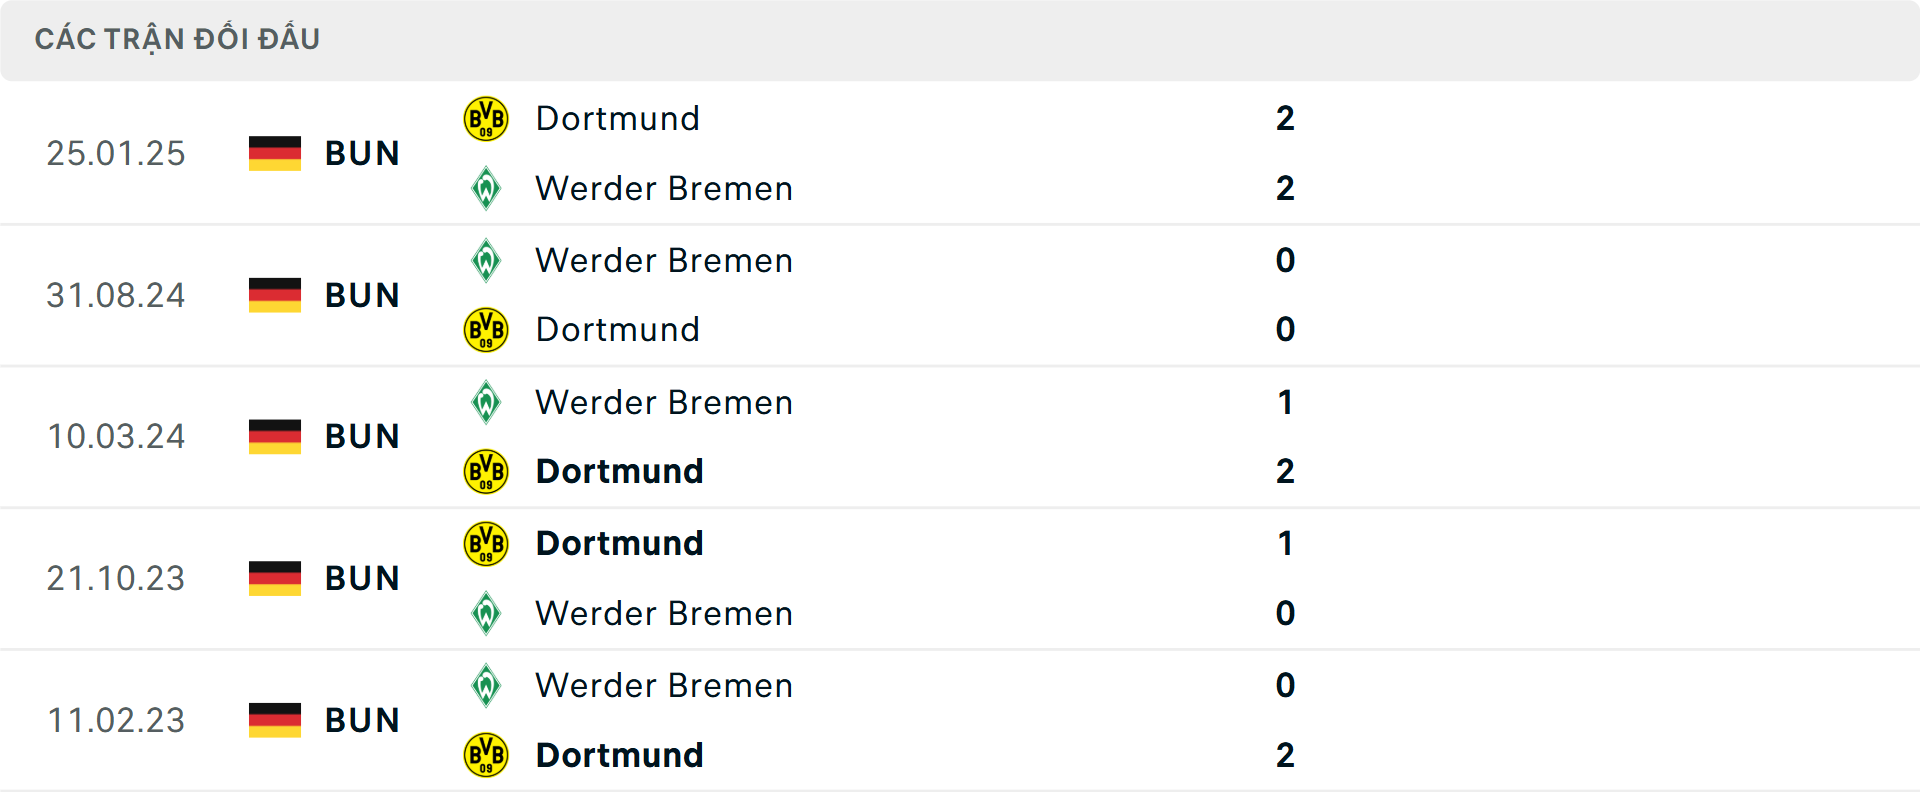The height and width of the screenshot is (792, 1920).
Task: Click the Dortmund logo in the 10.03.24 row
Action: (486, 471)
